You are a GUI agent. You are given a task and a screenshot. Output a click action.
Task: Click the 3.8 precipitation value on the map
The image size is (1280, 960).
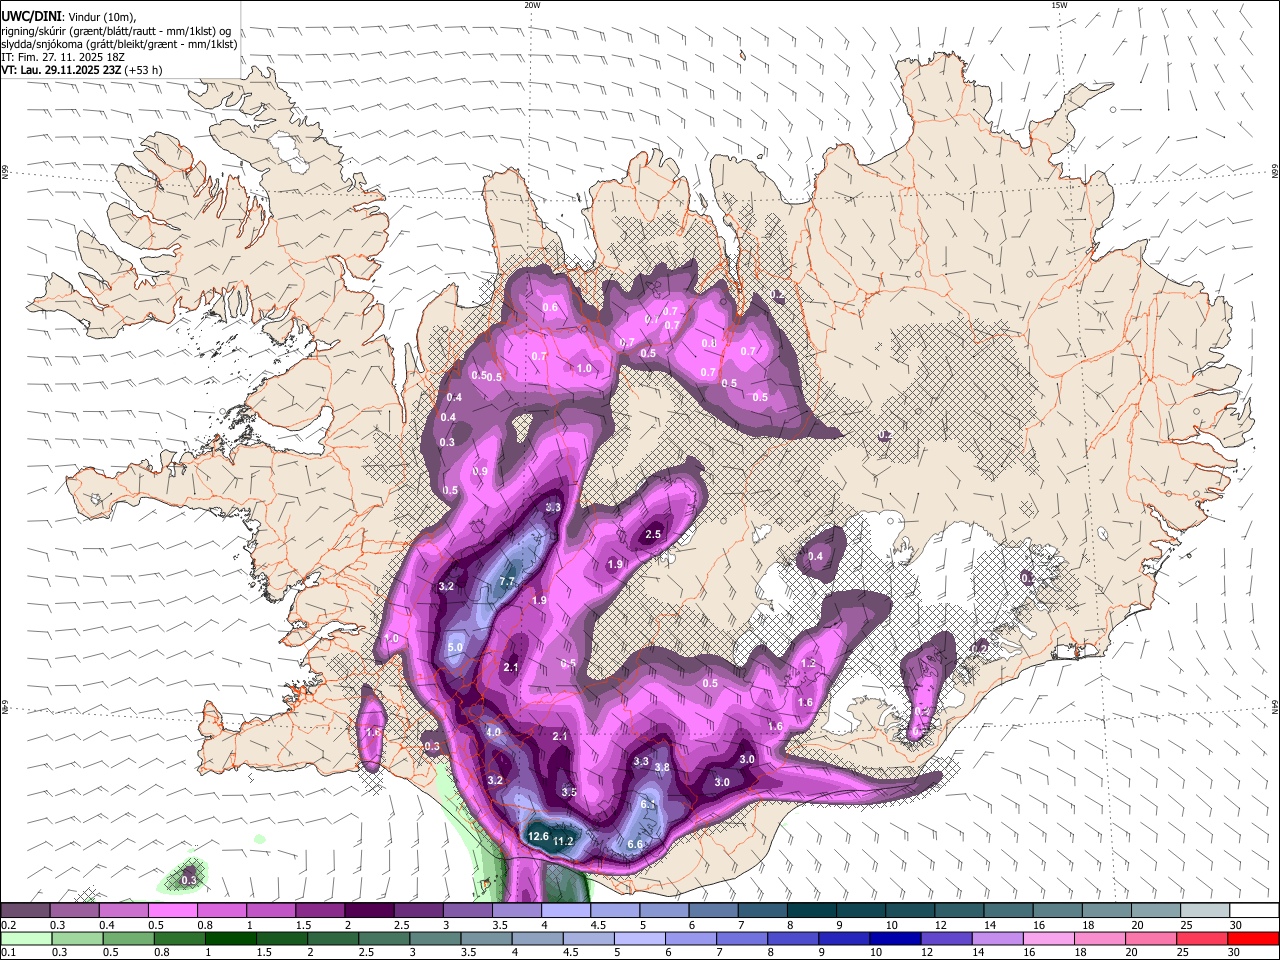point(661,767)
